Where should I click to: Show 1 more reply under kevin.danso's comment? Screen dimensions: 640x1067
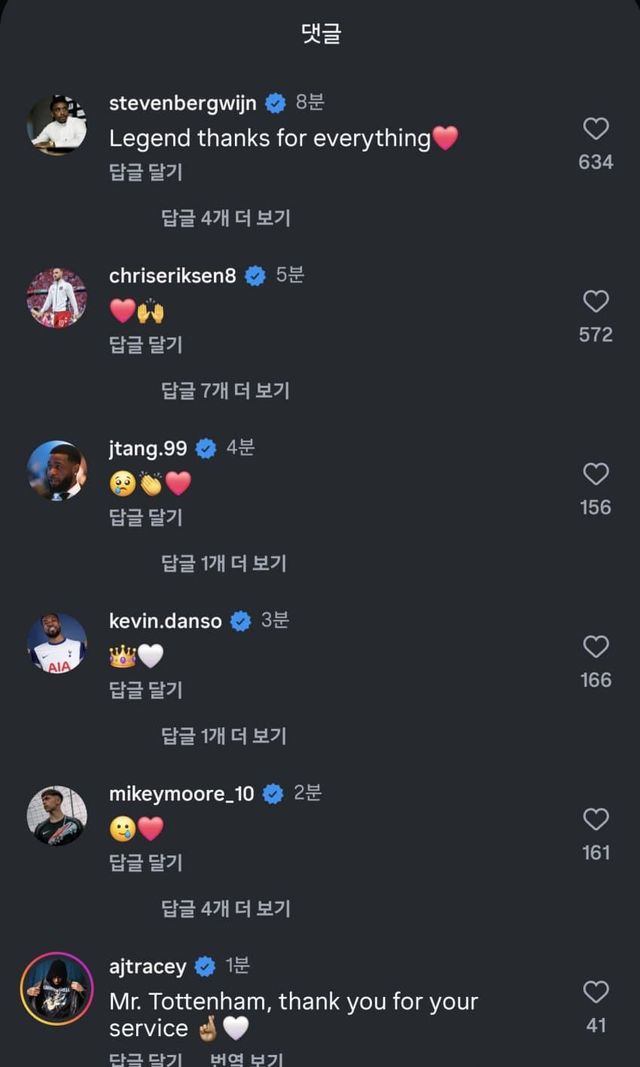[224, 736]
